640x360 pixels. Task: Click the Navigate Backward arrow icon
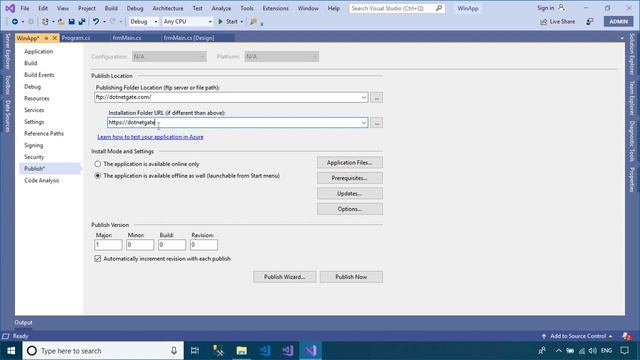(15, 22)
